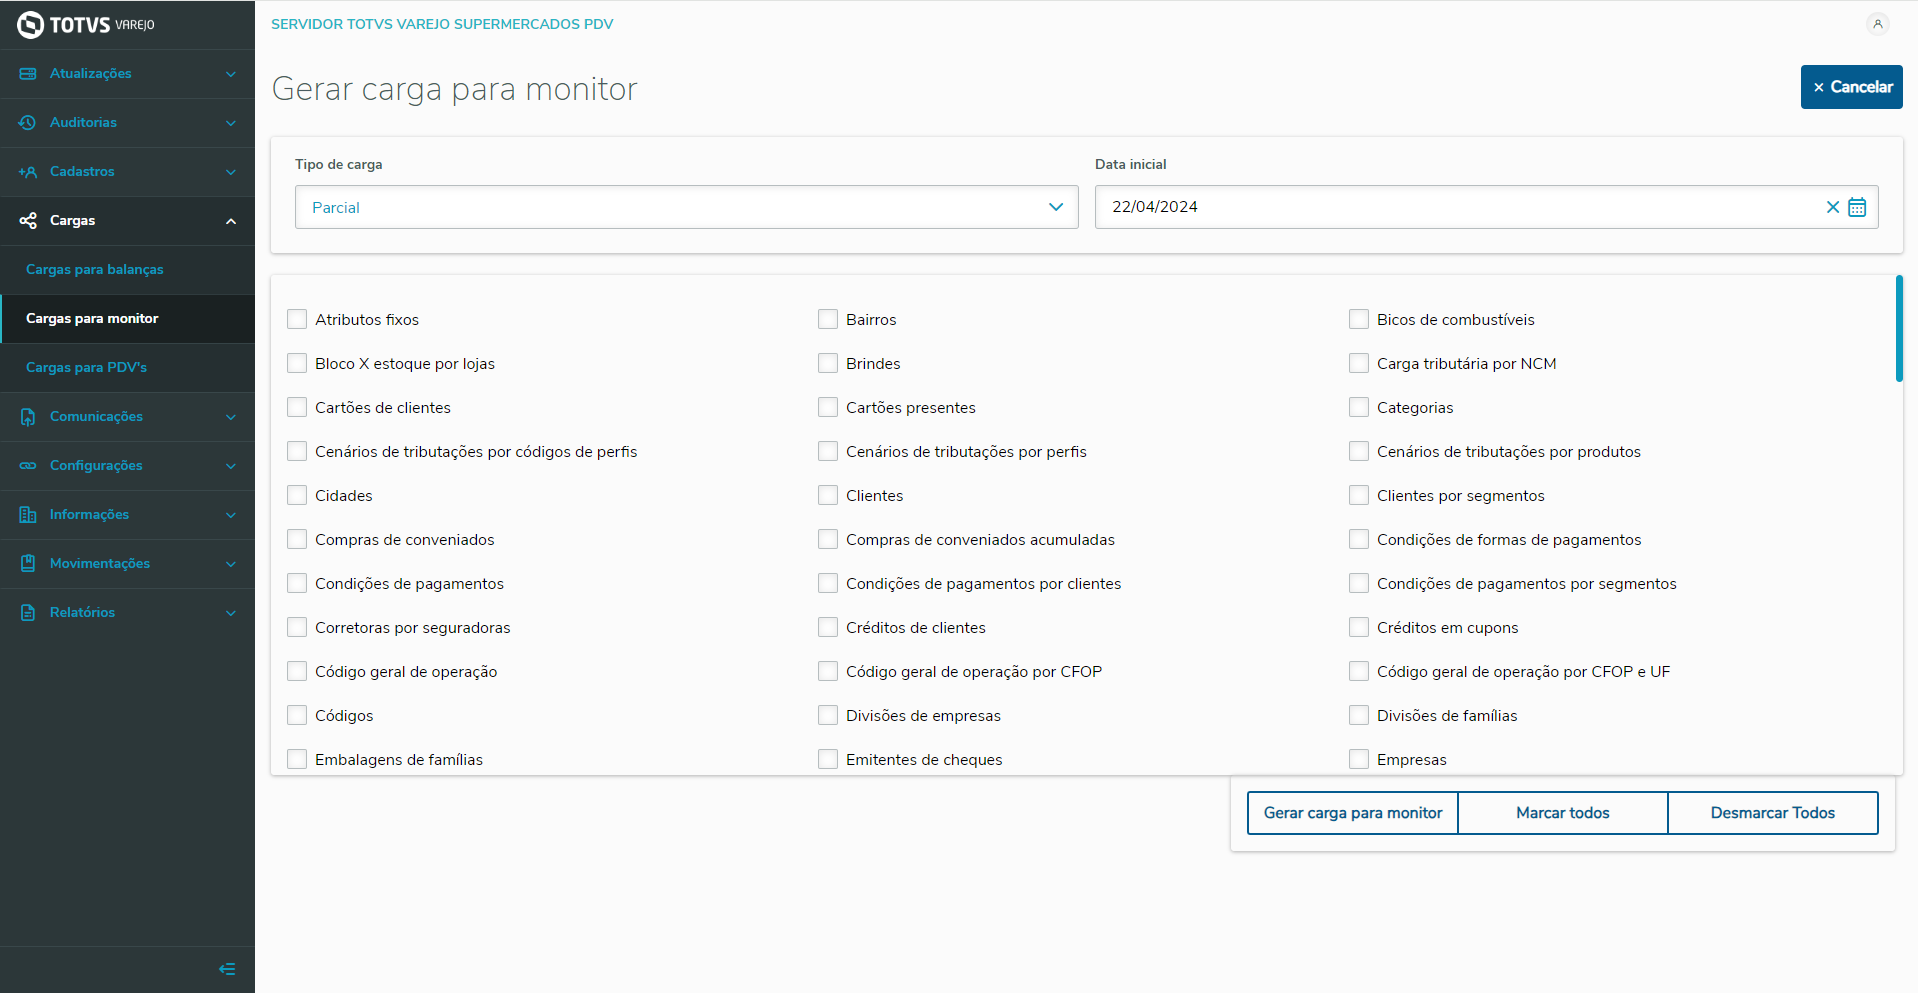Viewport: 1918px width, 993px height.
Task: Expand the Configurações menu chevron
Action: [231, 465]
